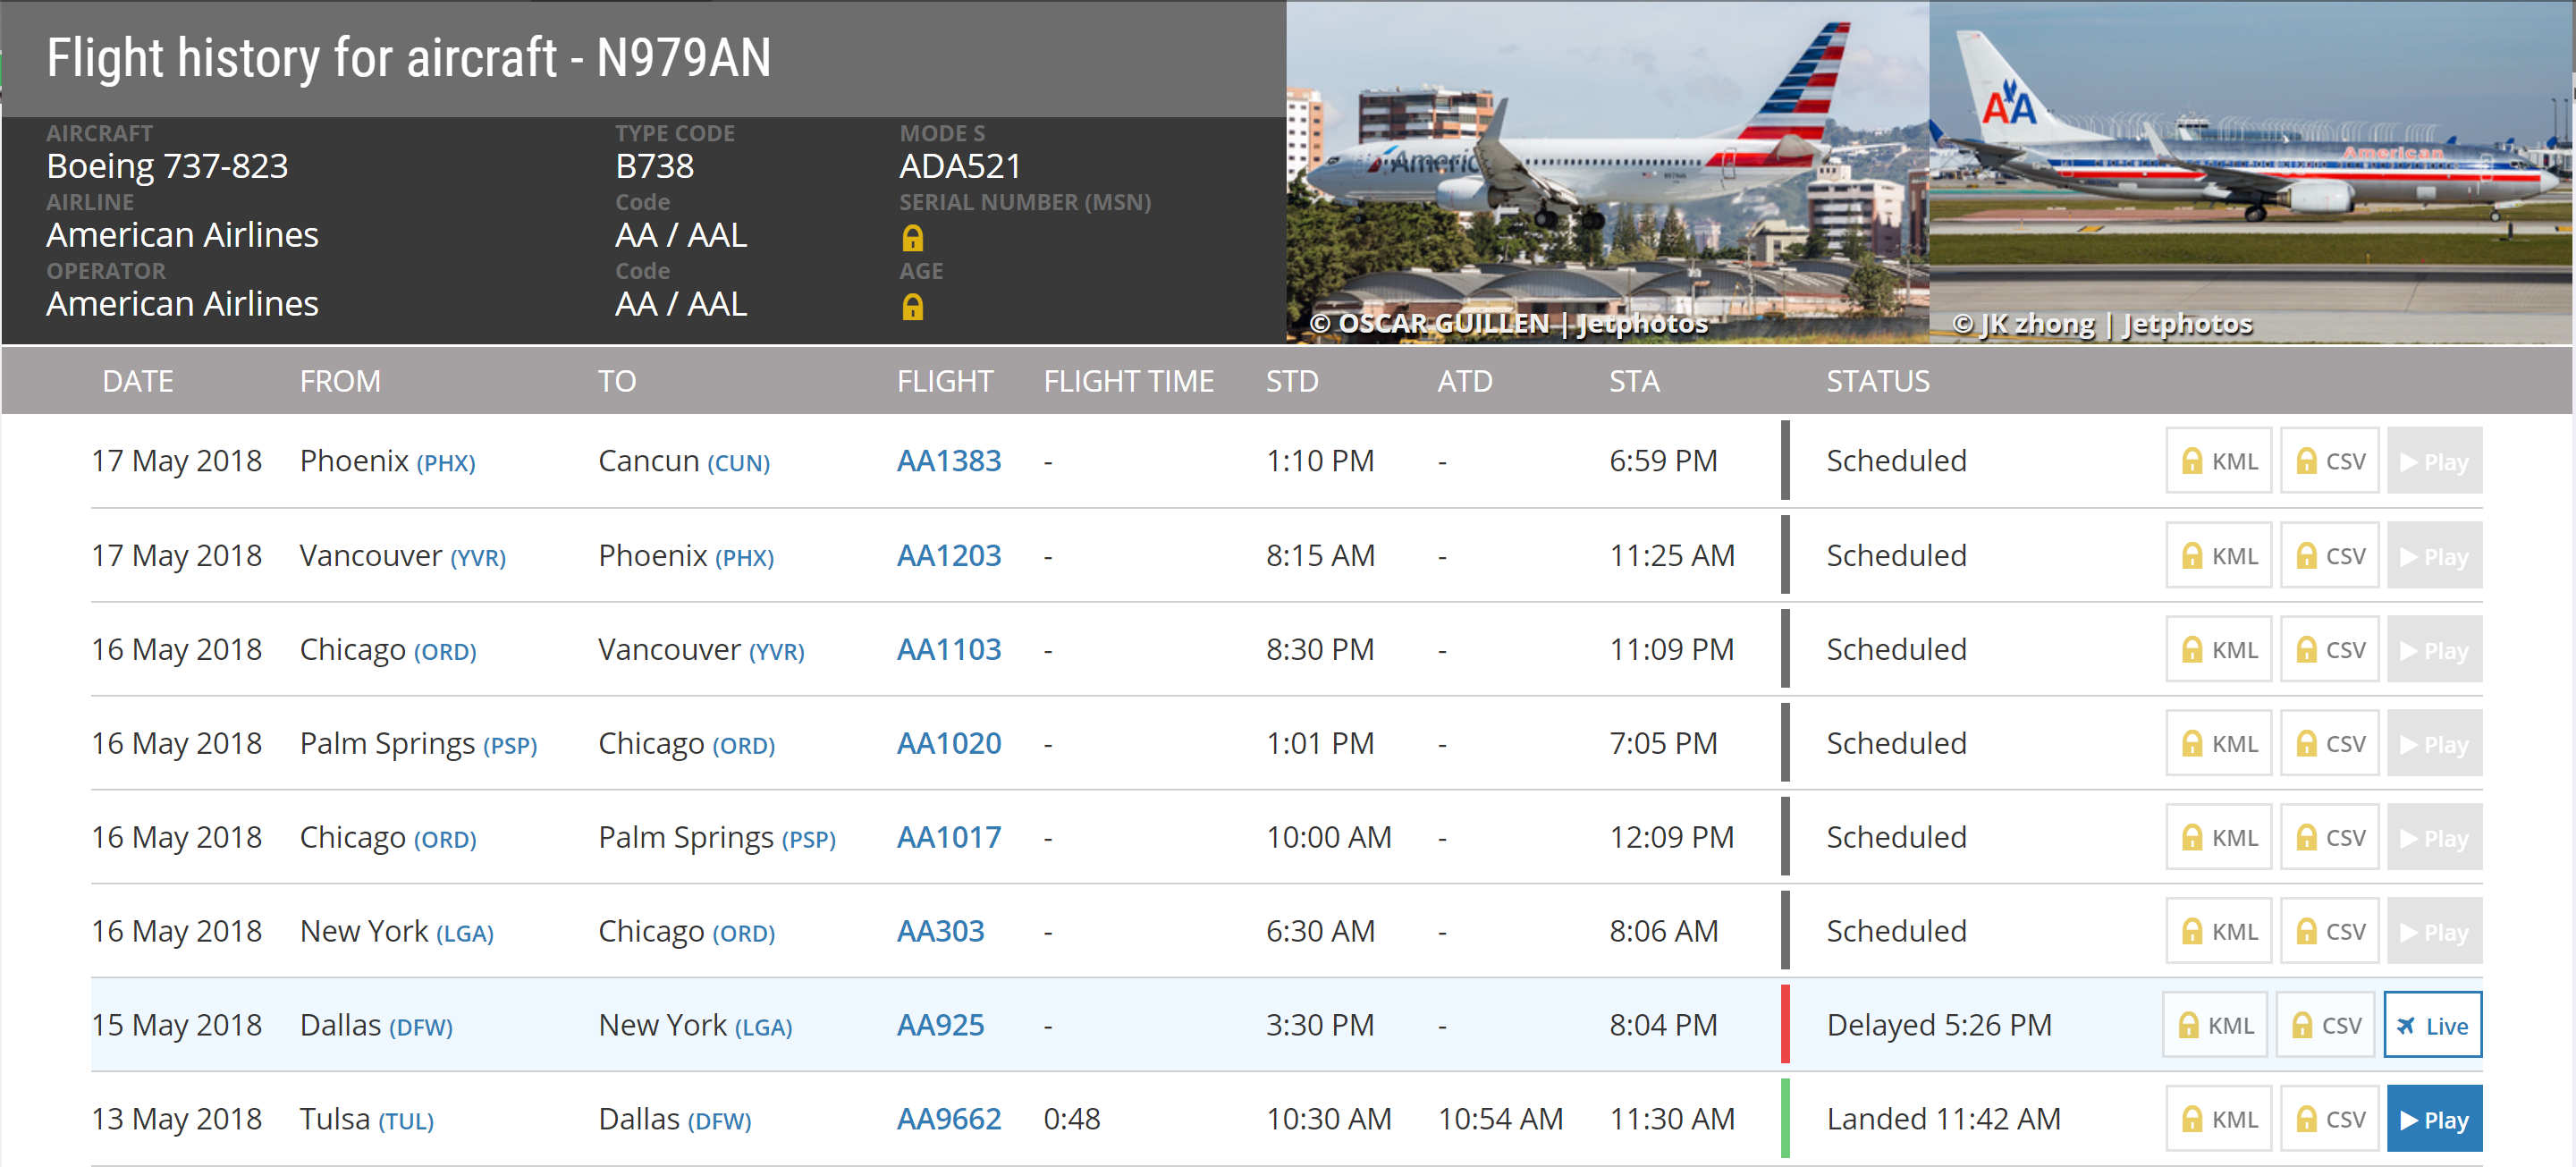Download locked CSV for flight AA1203
Viewport: 2576px width, 1167px height.
(x=2329, y=556)
